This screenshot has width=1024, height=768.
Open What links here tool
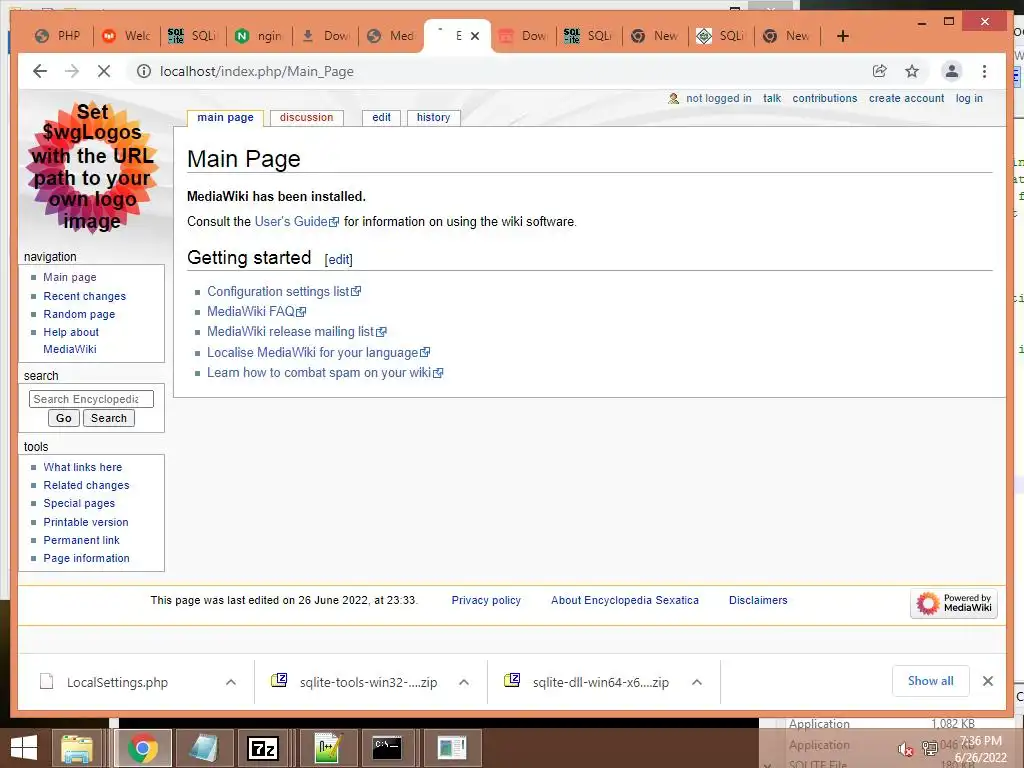tap(83, 467)
